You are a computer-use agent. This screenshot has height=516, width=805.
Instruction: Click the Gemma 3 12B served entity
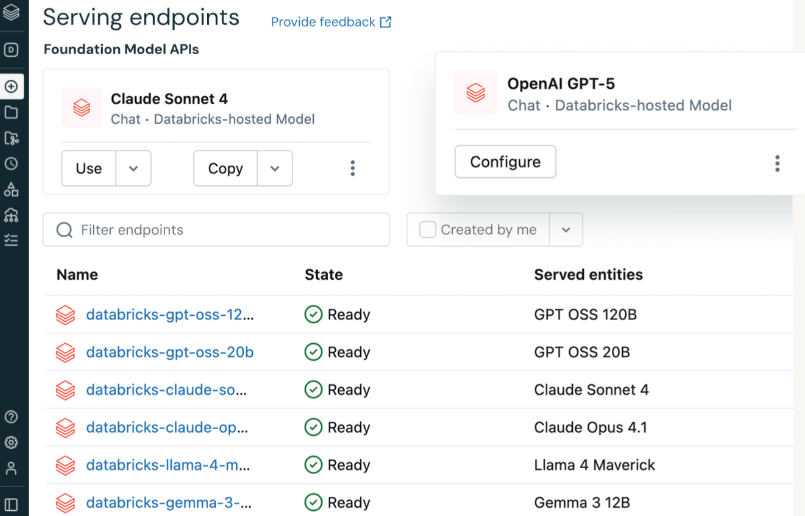(x=582, y=502)
